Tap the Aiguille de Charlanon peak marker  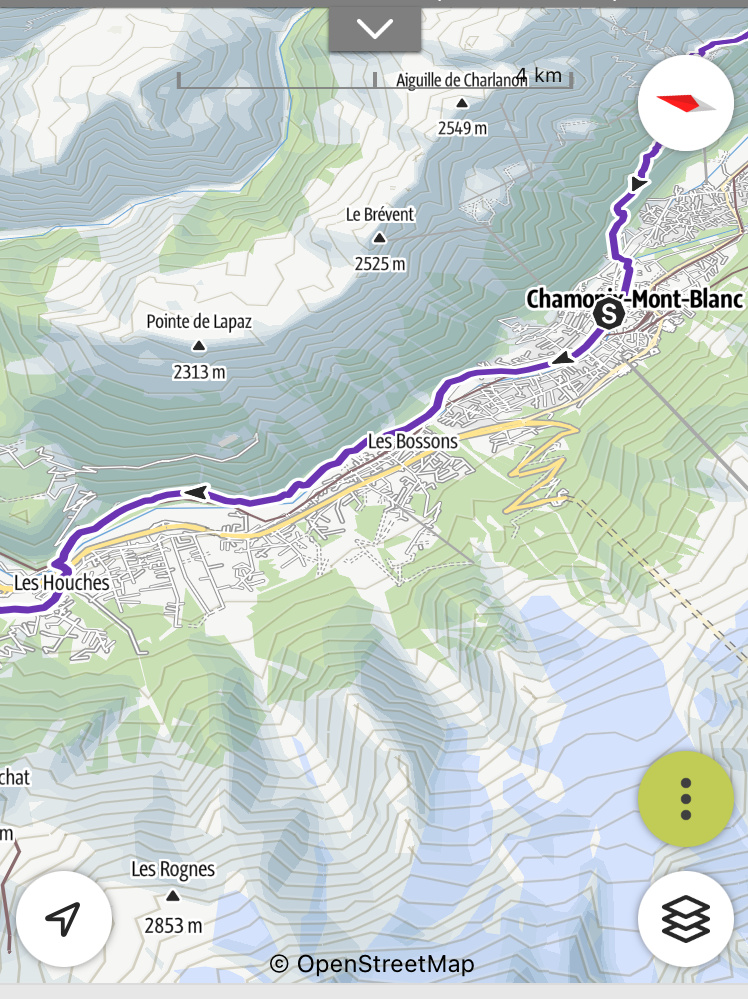pos(462,103)
